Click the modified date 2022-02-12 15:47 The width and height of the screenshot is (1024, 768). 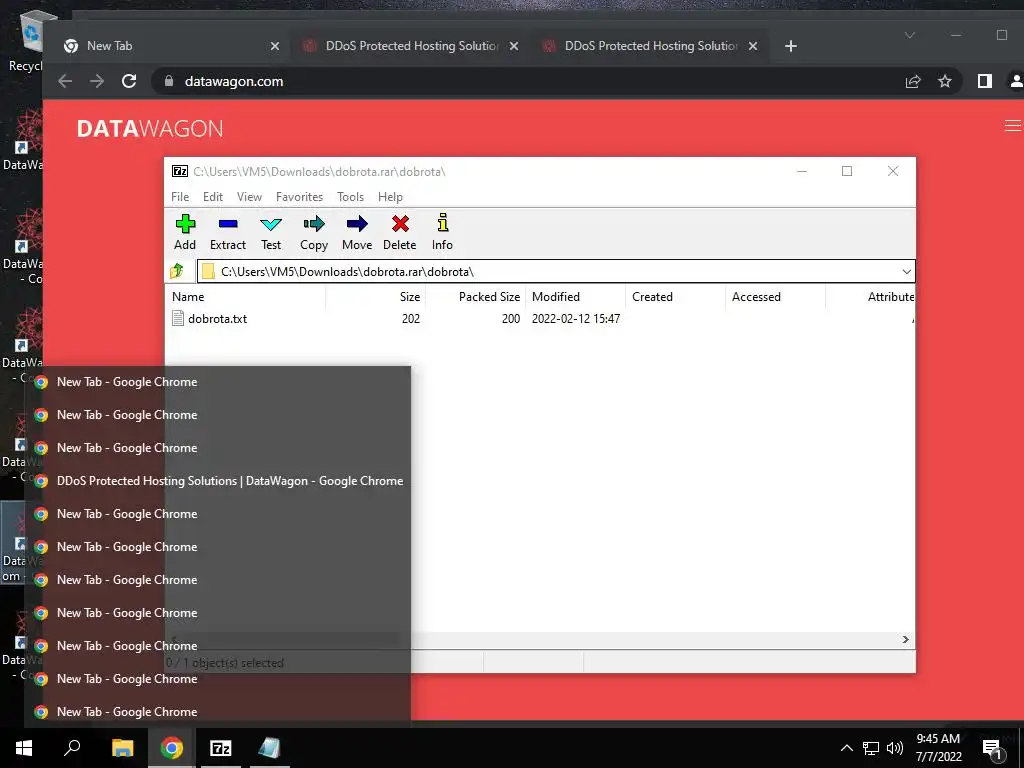pos(576,319)
